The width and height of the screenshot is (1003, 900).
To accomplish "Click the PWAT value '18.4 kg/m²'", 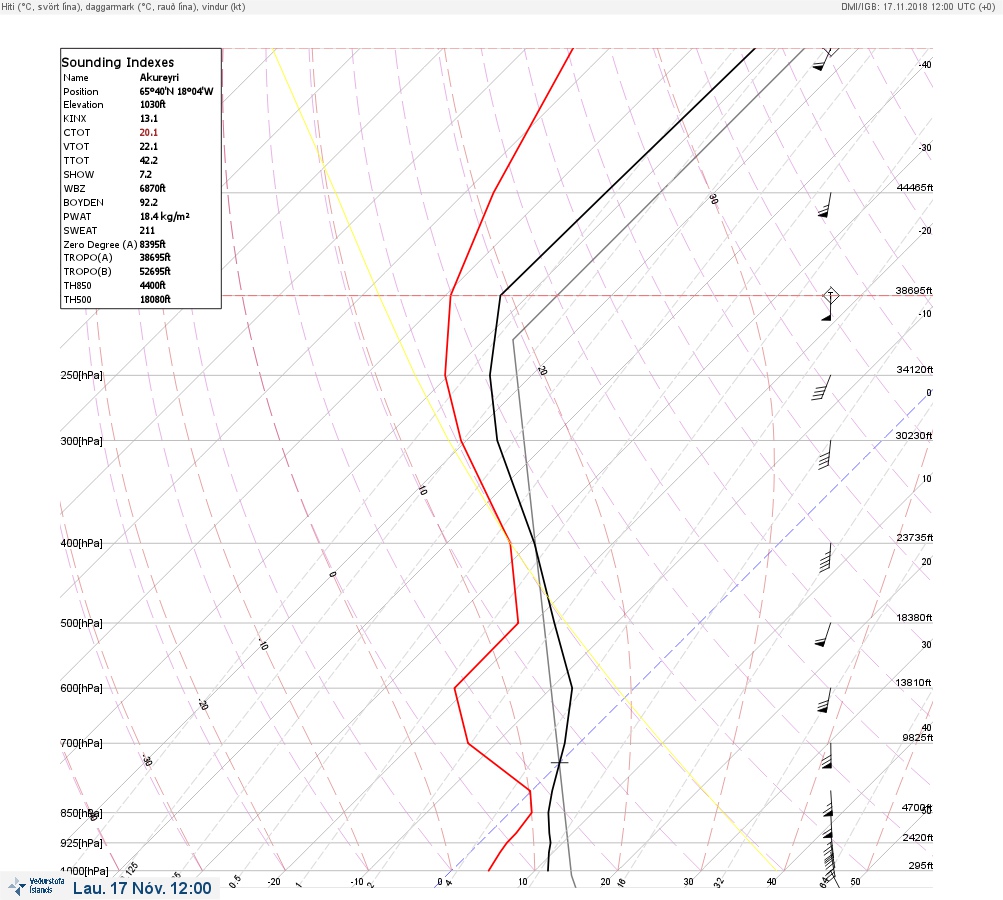I will [164, 216].
